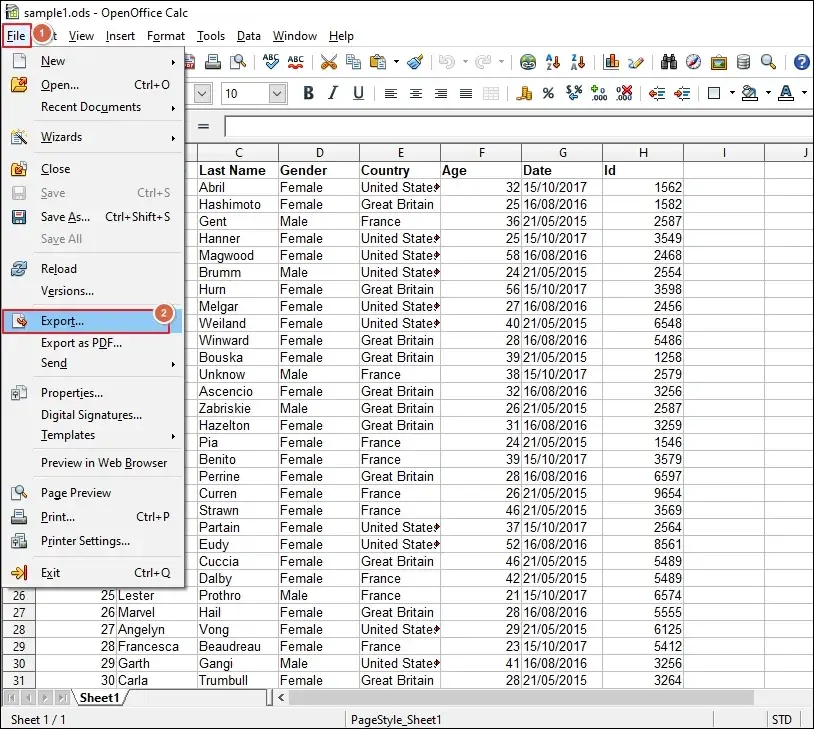Expand the Send submenu
This screenshot has height=729, width=814.
92,363
